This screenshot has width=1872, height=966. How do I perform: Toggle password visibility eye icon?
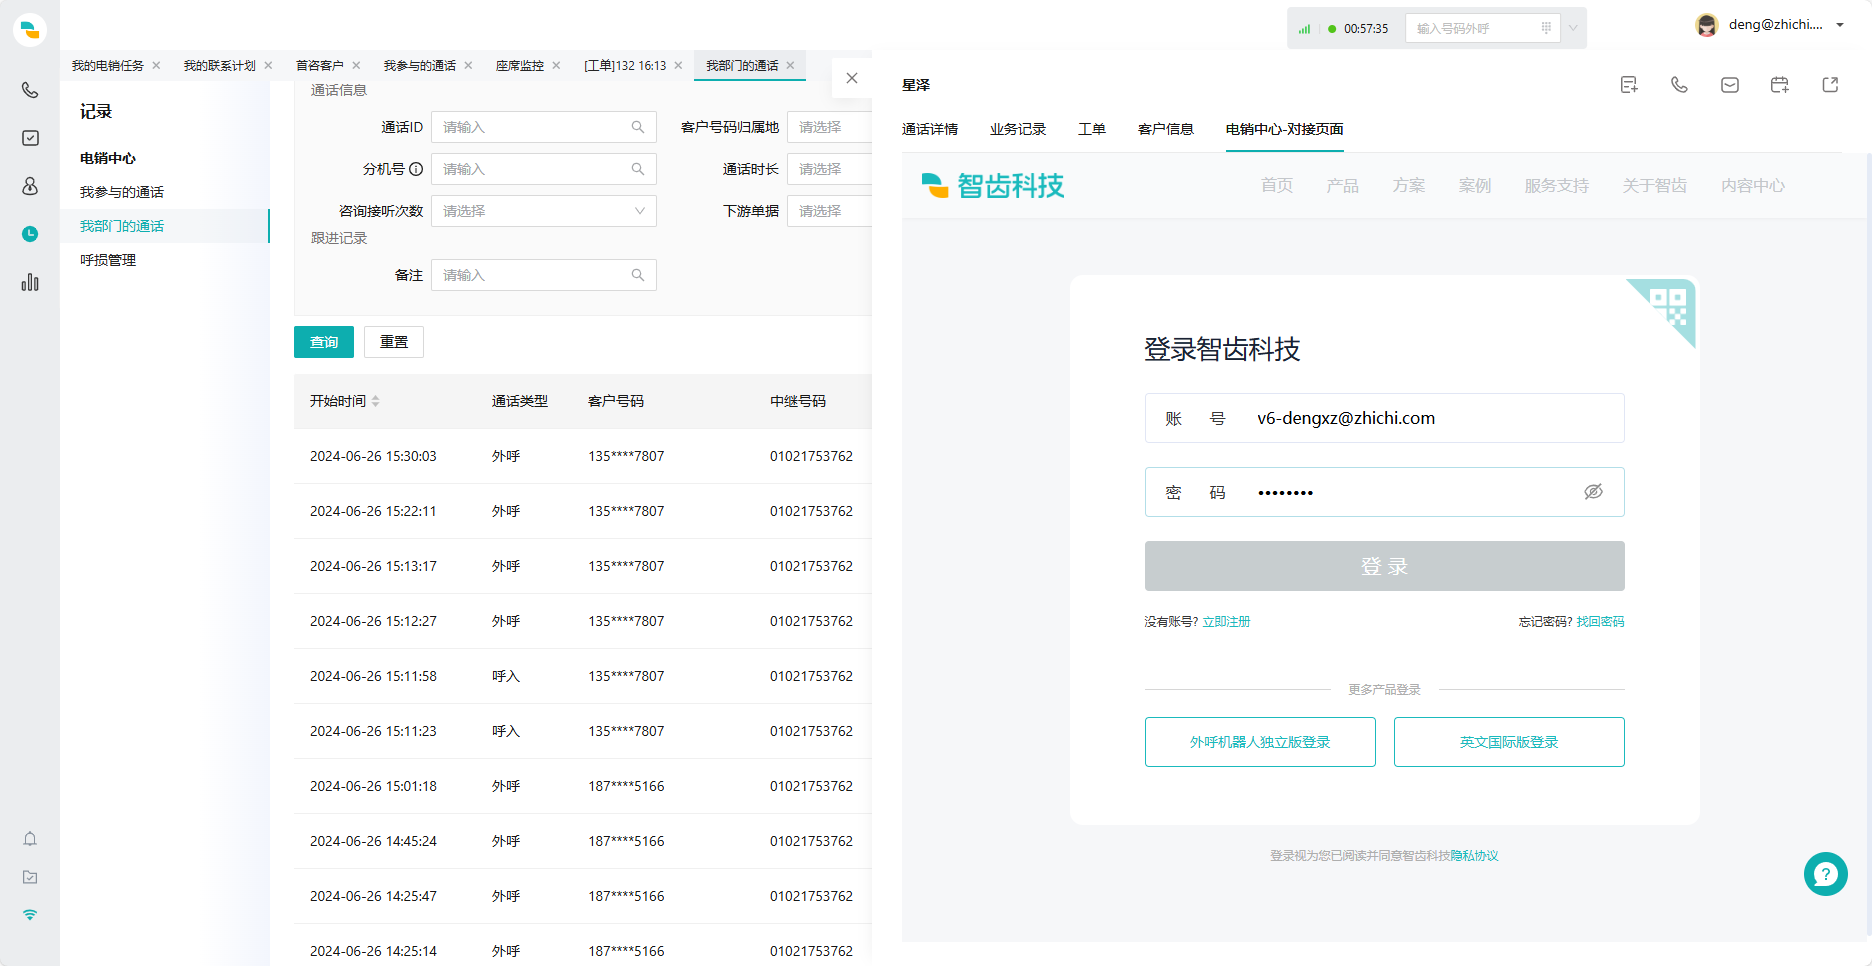pos(1594,492)
